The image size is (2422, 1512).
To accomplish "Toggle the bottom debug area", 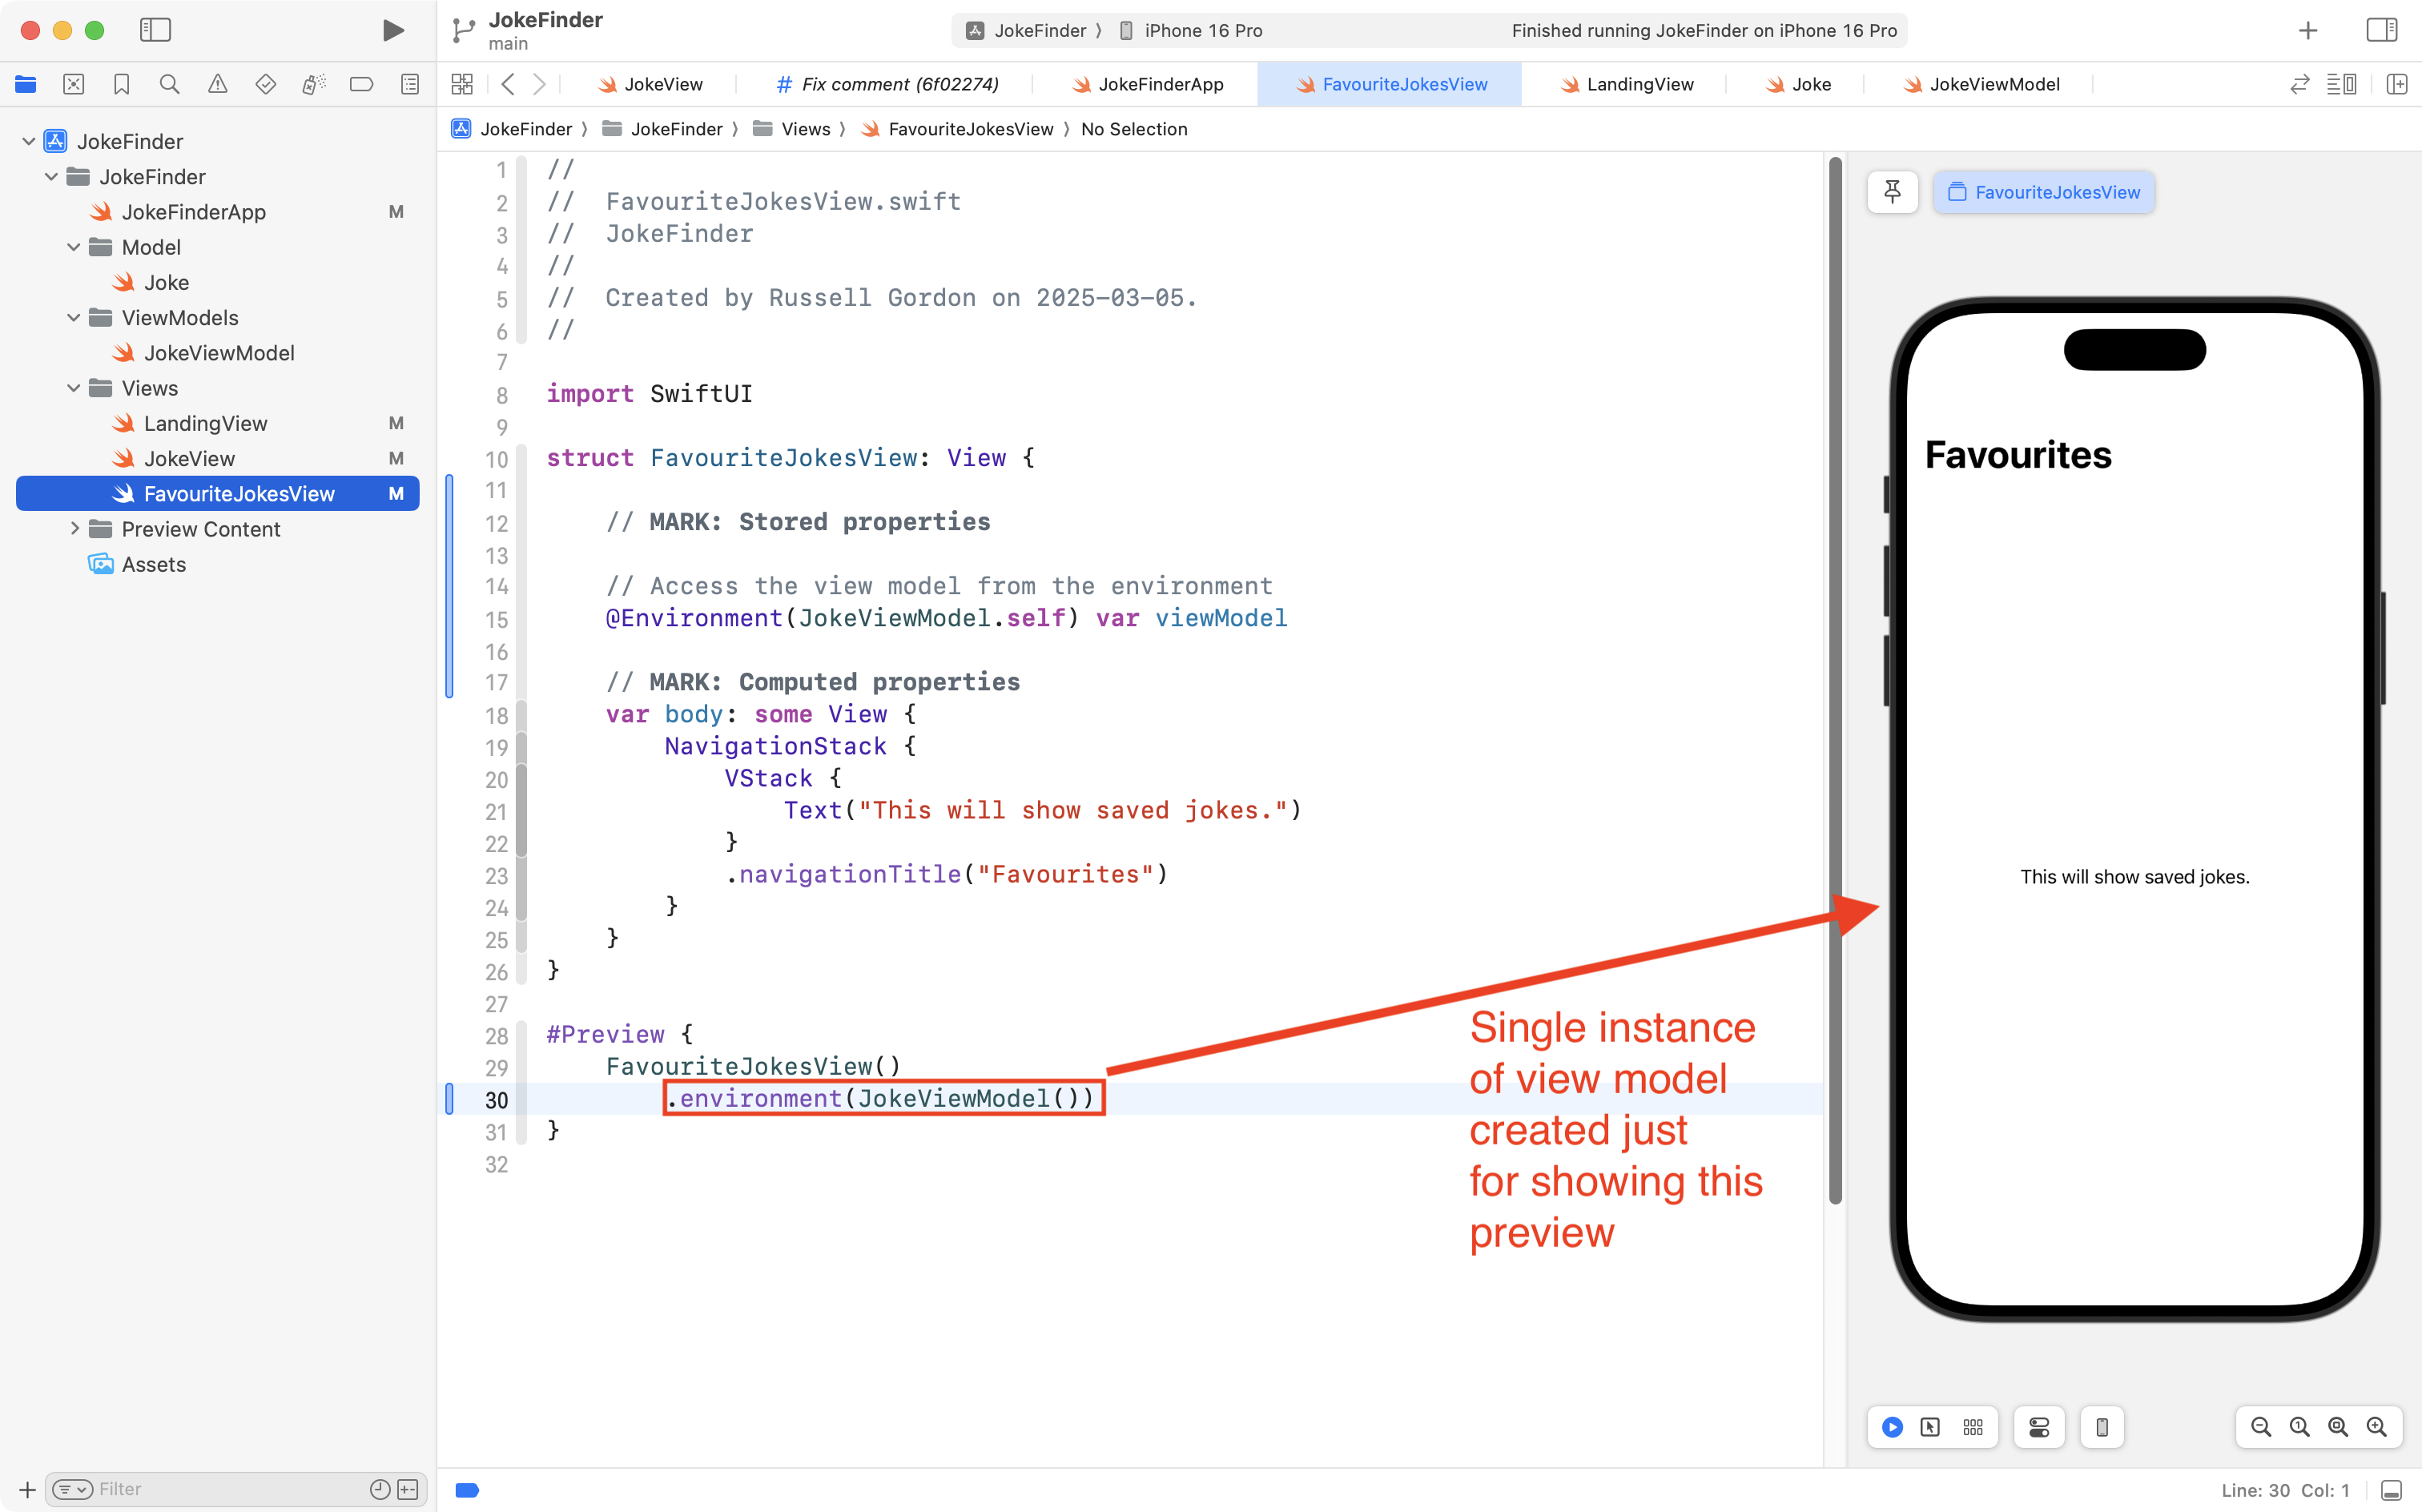I will point(2391,1490).
